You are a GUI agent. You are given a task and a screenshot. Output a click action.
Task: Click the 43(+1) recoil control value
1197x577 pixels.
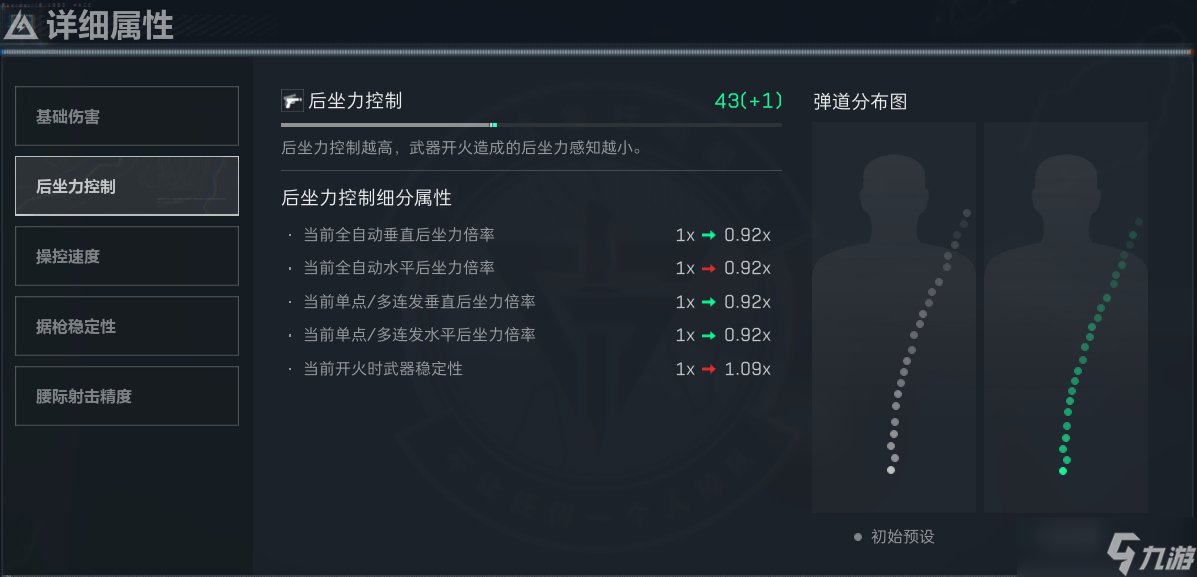(x=748, y=101)
